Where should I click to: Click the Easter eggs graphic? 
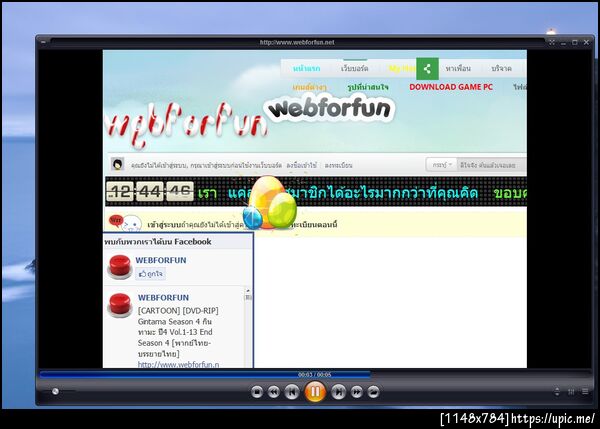coord(270,203)
